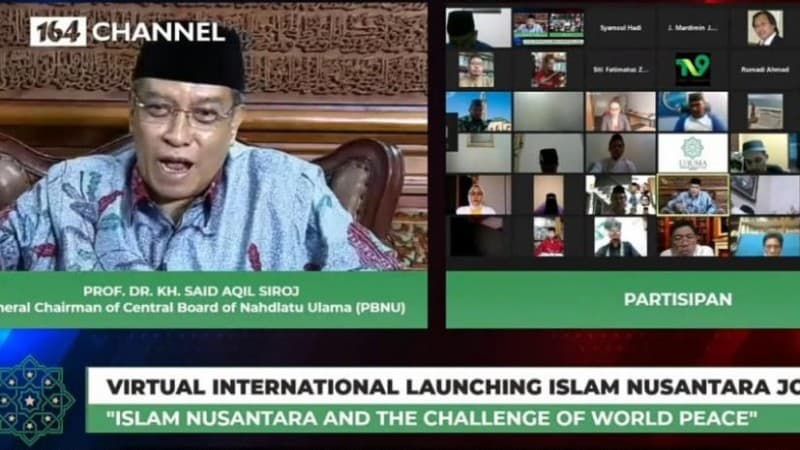Select the beach photo participant tile
This screenshot has width=800, height=450.
(x=765, y=111)
